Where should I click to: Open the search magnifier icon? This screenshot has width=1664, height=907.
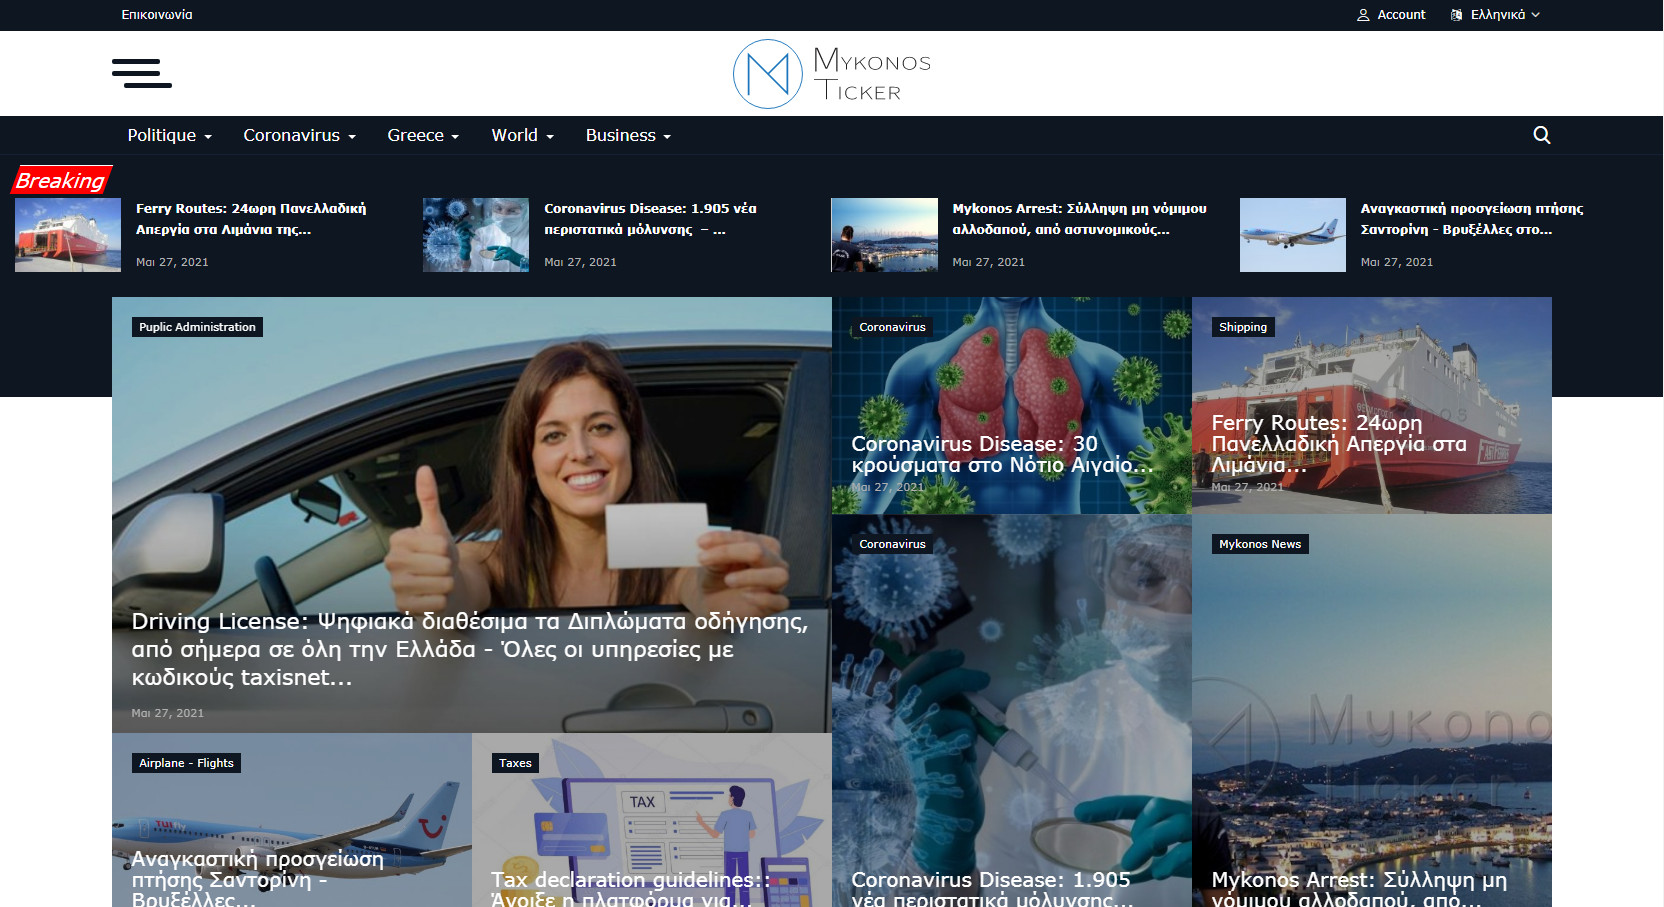tap(1542, 135)
